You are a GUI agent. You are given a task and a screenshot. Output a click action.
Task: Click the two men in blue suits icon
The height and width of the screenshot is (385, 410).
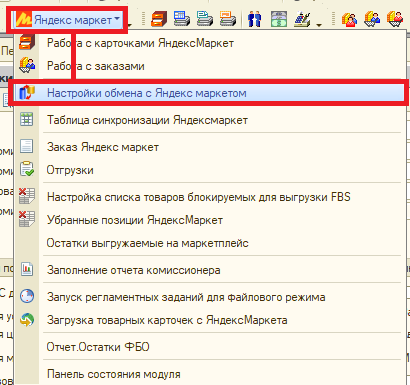[254, 19]
